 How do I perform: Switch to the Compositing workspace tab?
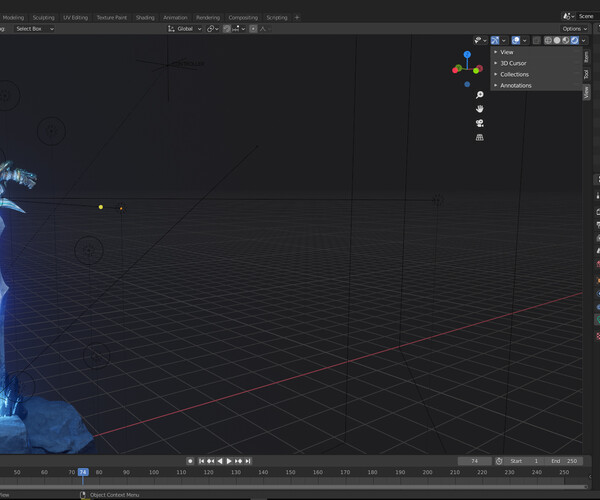pos(243,18)
